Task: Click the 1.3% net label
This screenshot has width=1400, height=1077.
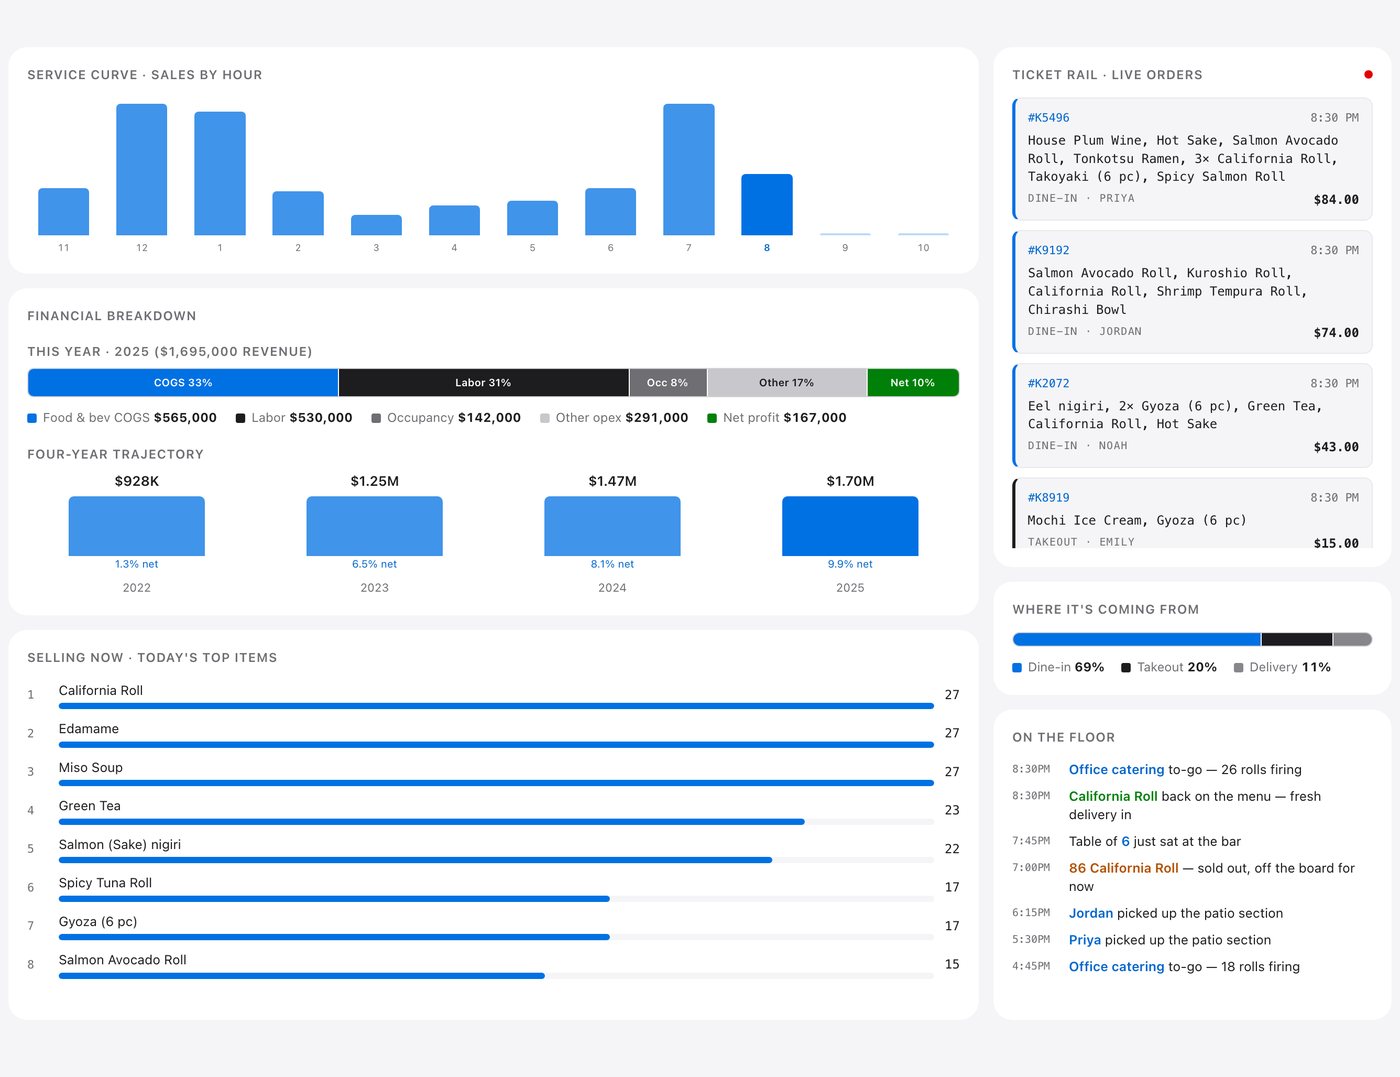Action: tap(137, 564)
